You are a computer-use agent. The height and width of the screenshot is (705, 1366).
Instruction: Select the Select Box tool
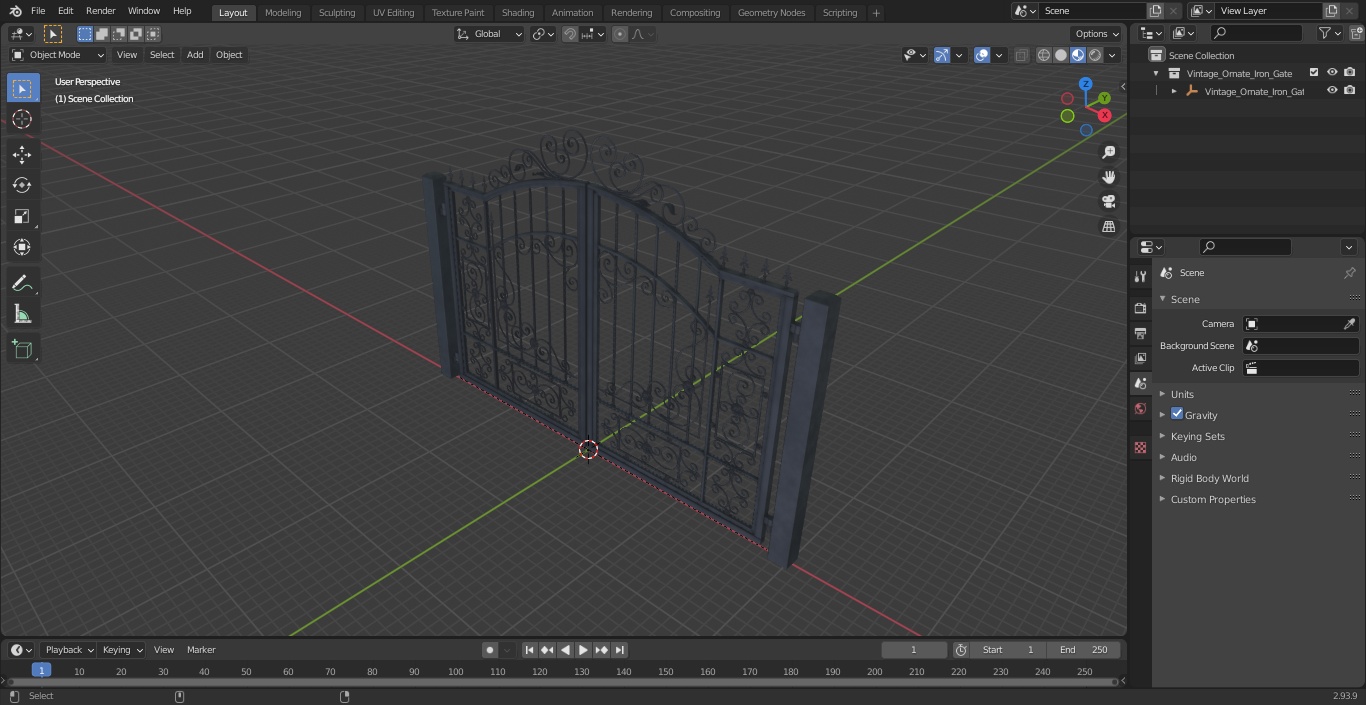coord(22,88)
